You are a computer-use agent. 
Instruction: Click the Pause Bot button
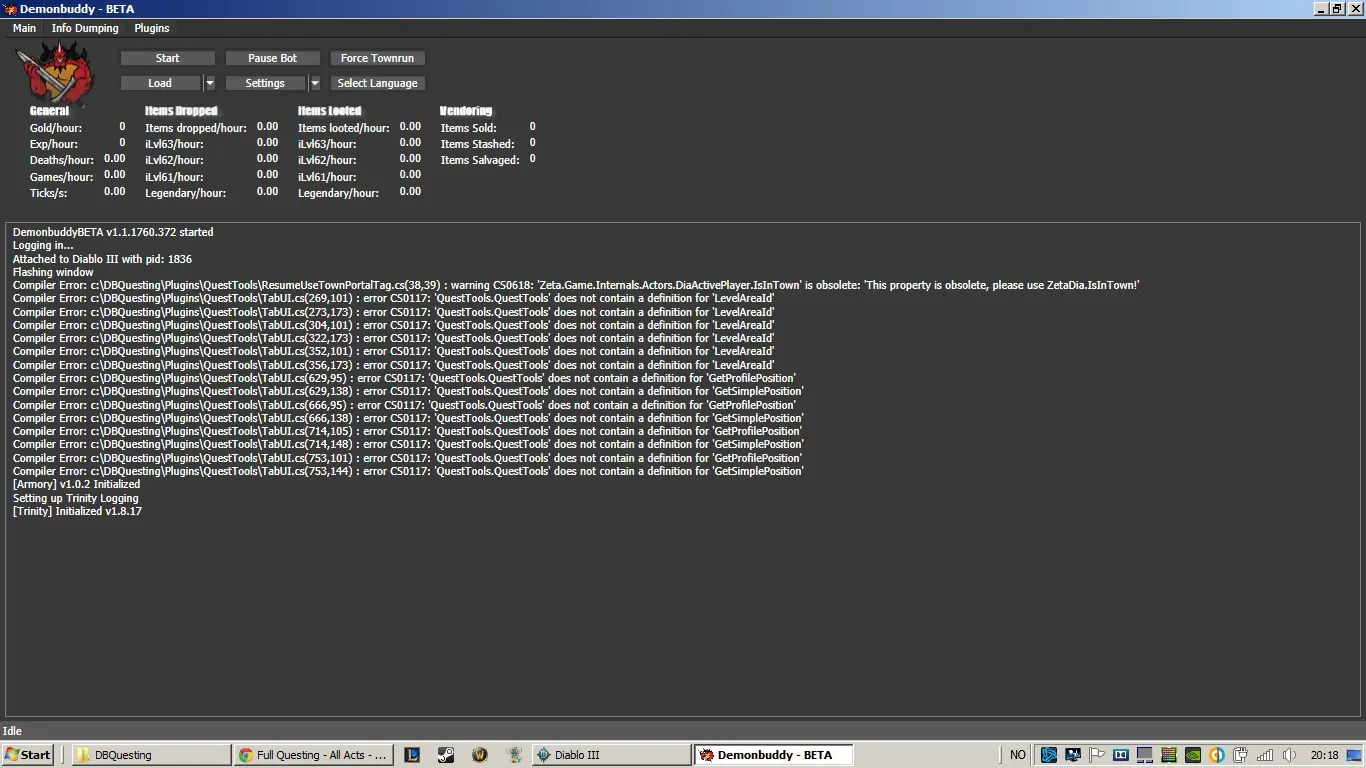[x=272, y=58]
